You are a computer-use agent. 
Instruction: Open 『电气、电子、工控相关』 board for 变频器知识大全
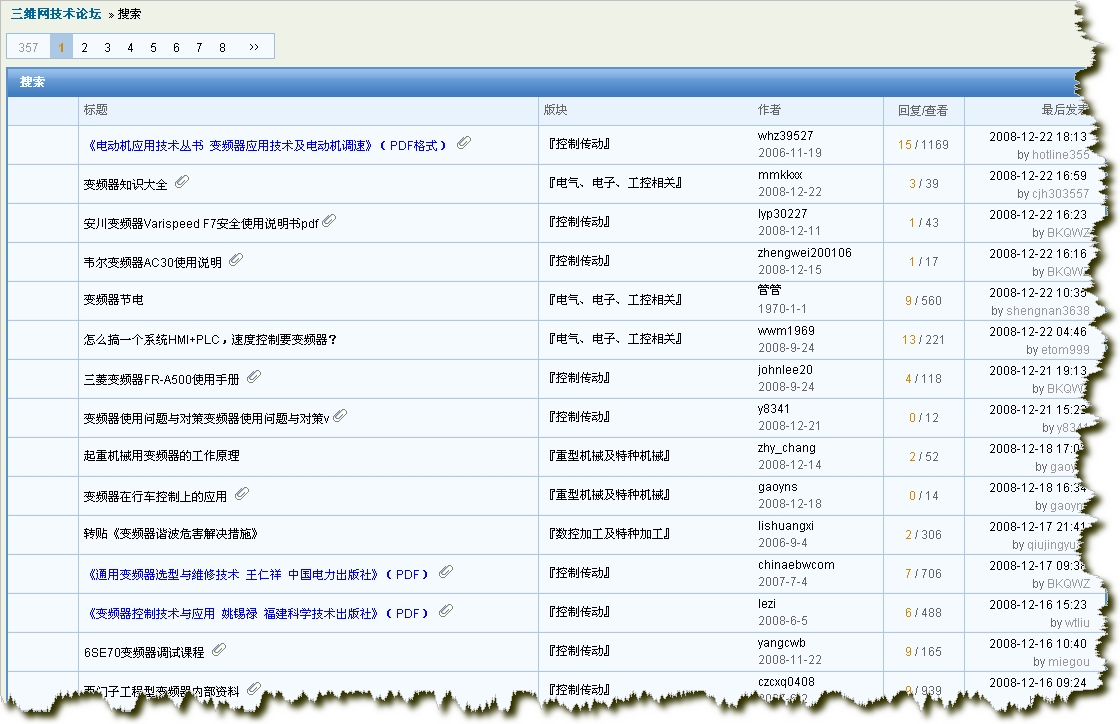click(616, 183)
